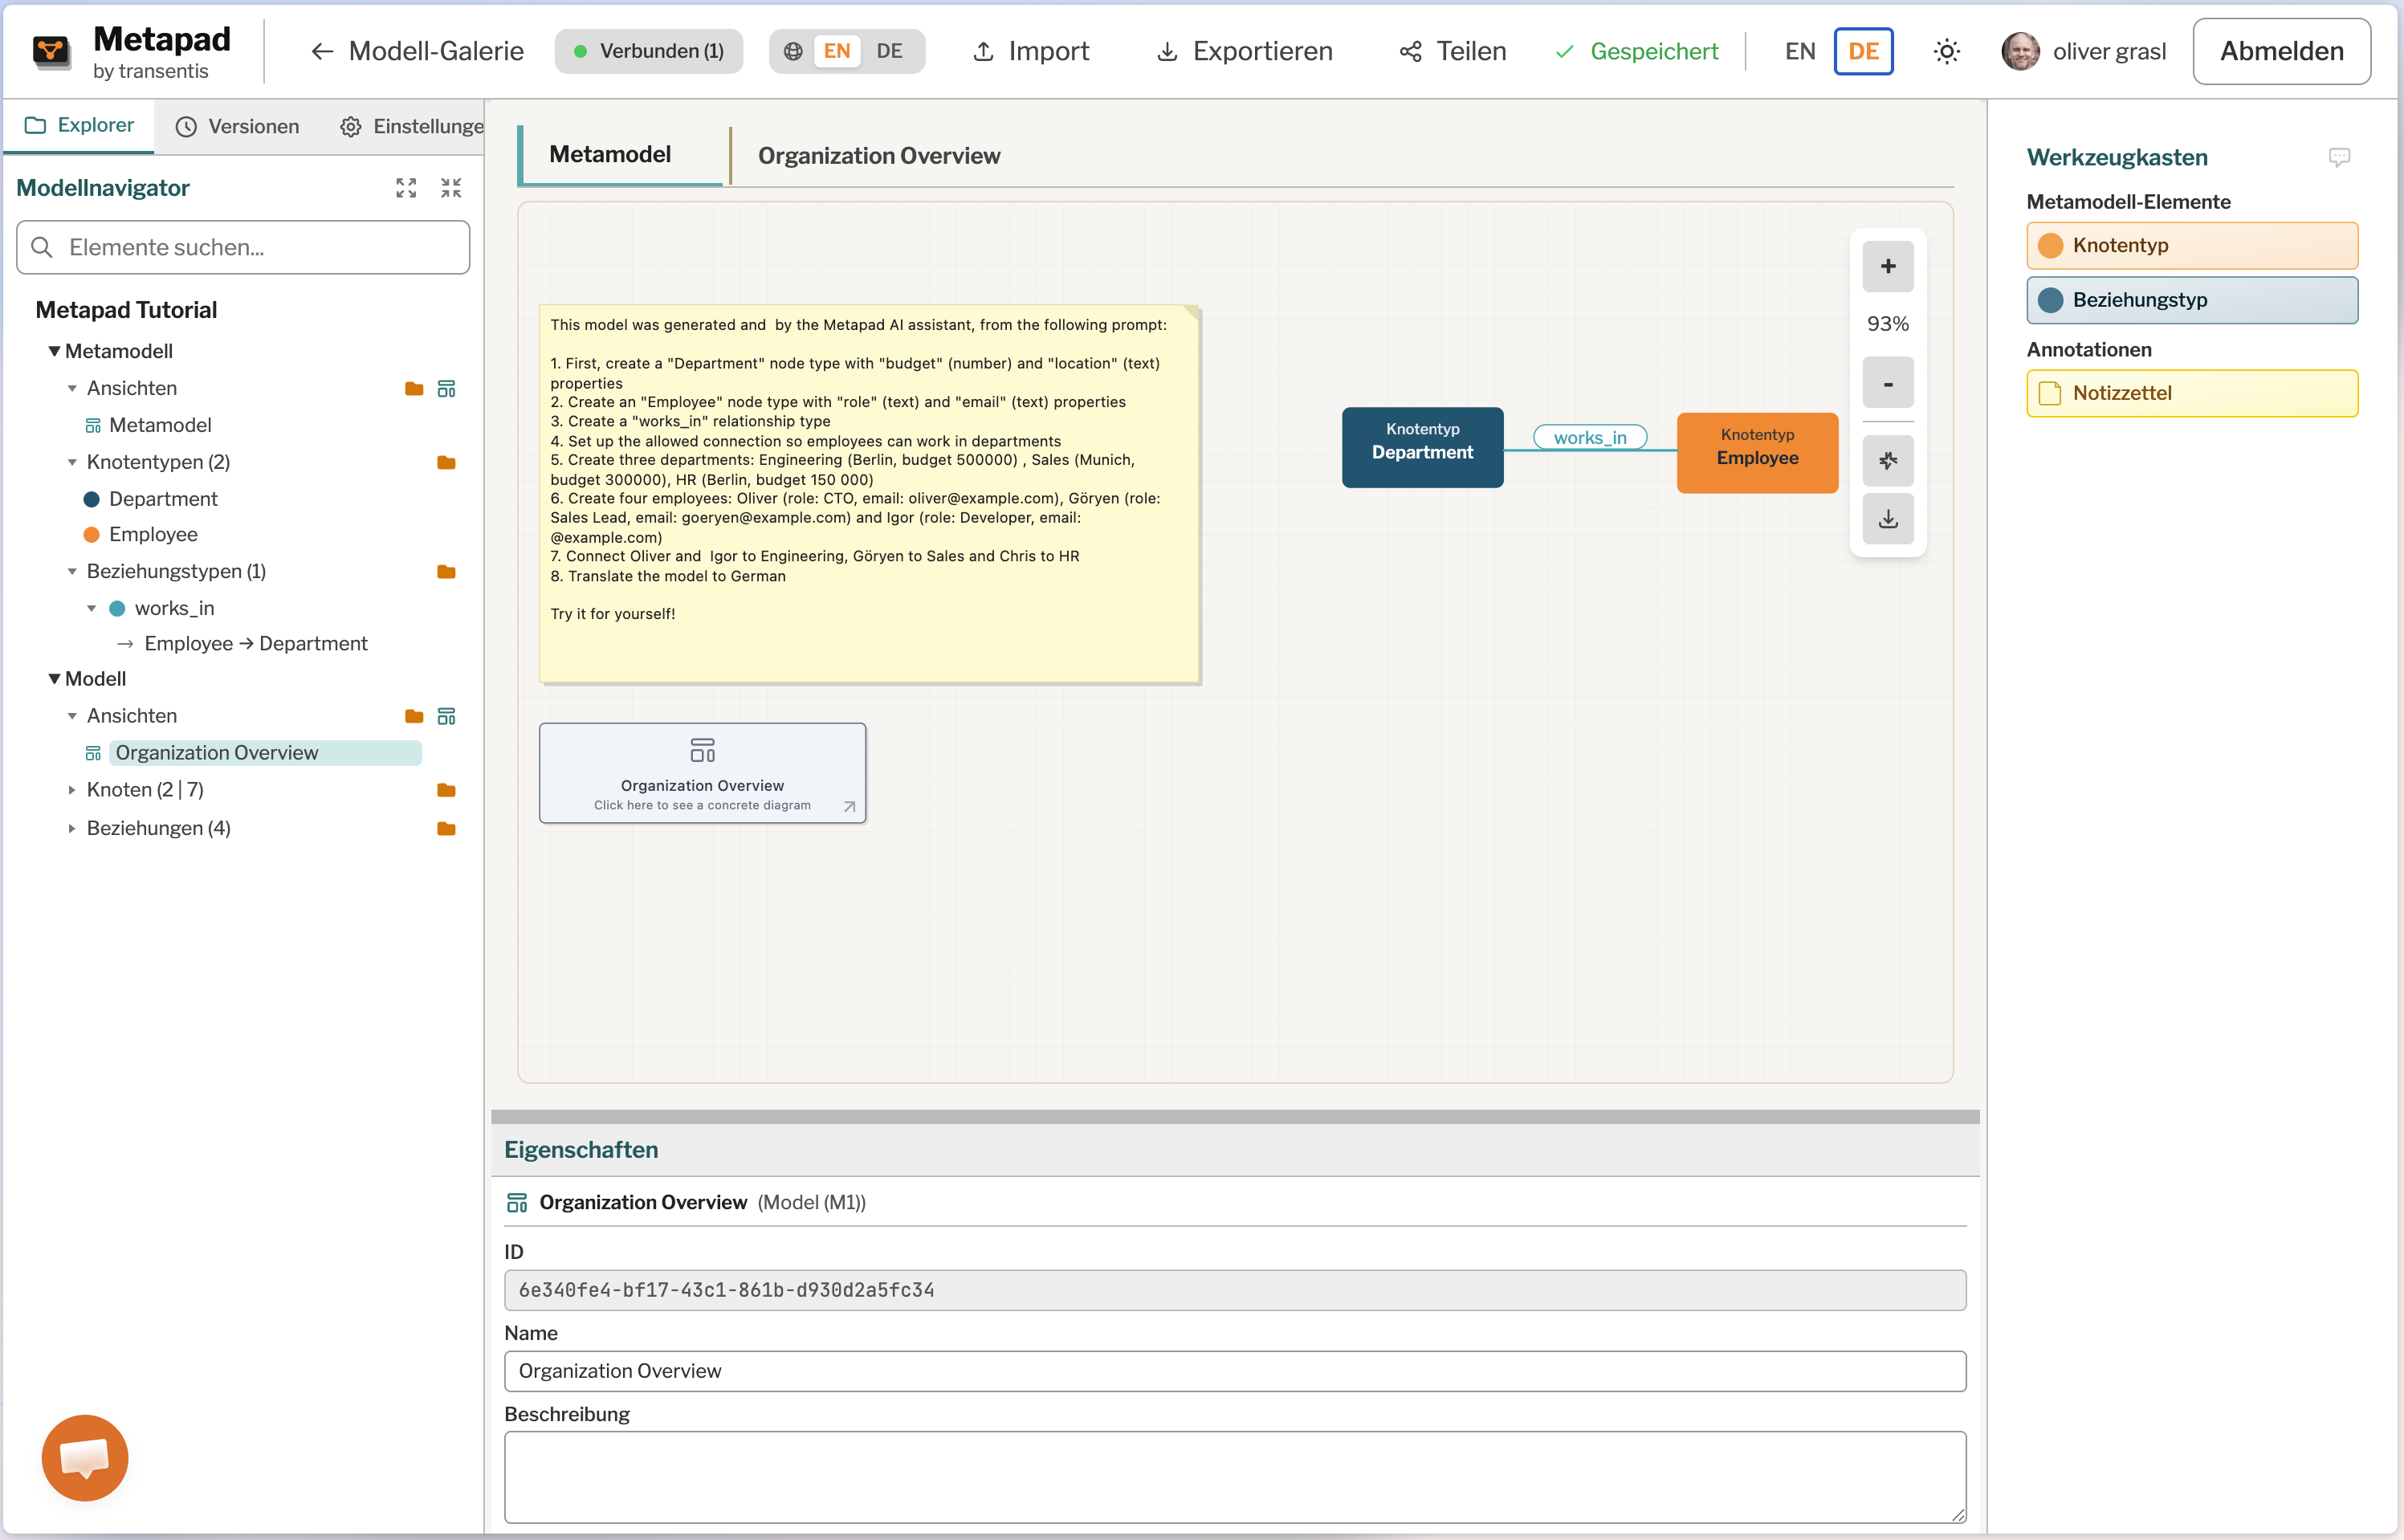Screen dimensions: 2404x1540
Task: Go back to Modell-Galerie
Action: [x=418, y=51]
